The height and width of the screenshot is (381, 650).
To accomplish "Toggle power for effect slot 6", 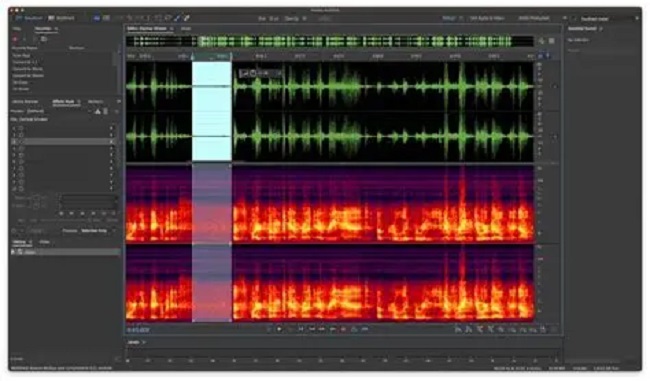I will pos(21,162).
